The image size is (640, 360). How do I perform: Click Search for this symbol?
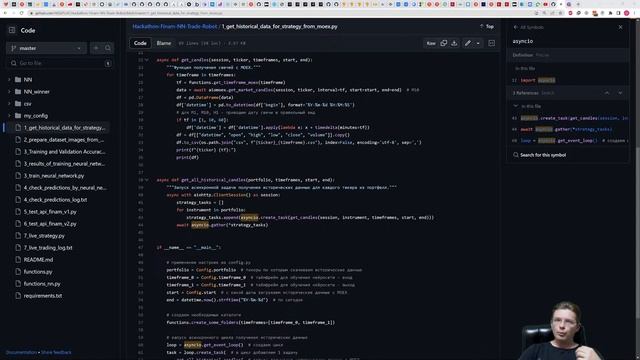coord(540,155)
